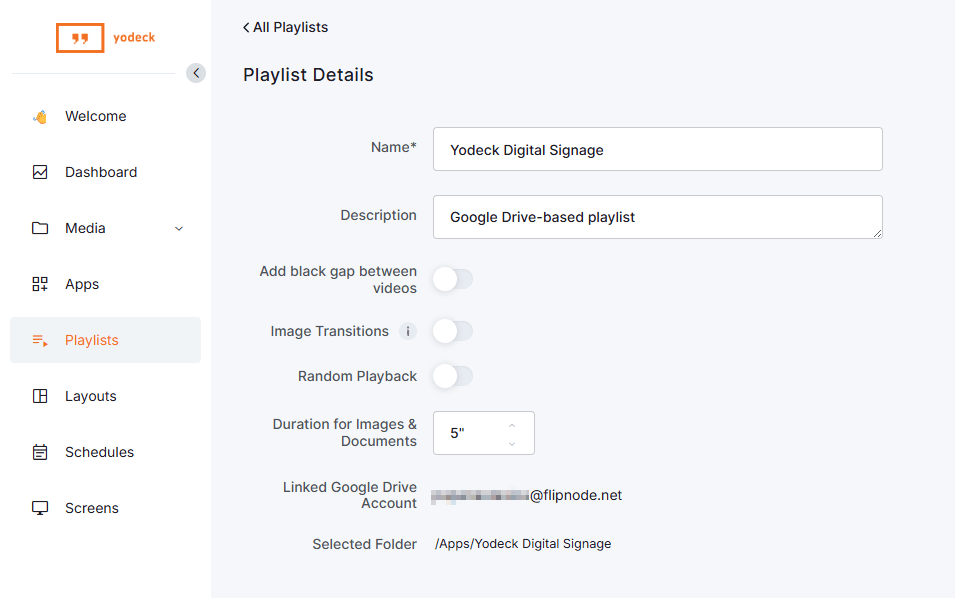The height and width of the screenshot is (598, 955).
Task: Collapse the sidebar with arrow button
Action: 196,73
